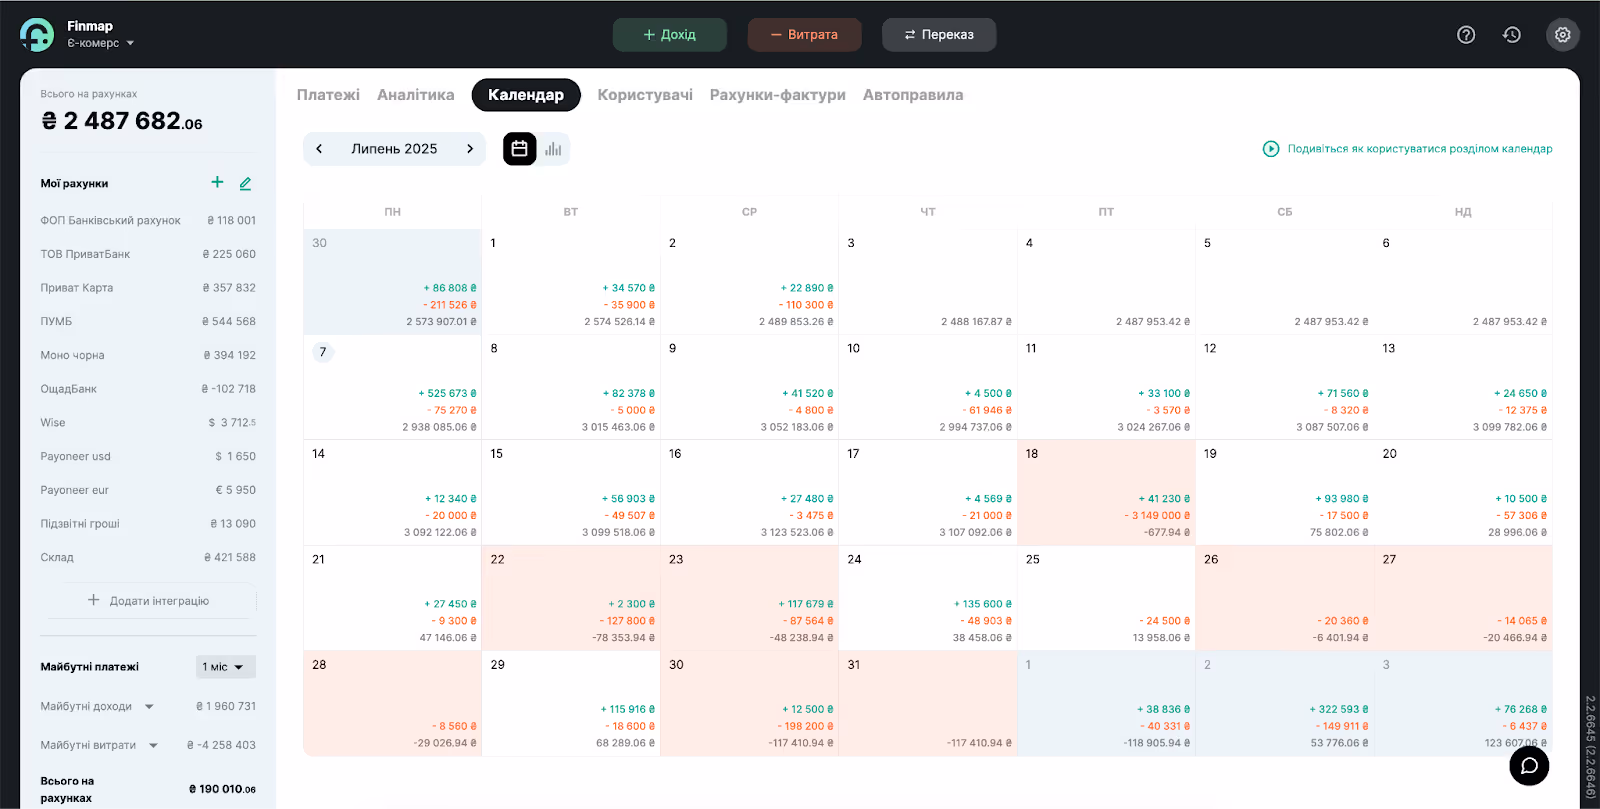Switch to calendar grid view icon
The image size is (1600, 809).
pyautogui.click(x=519, y=149)
